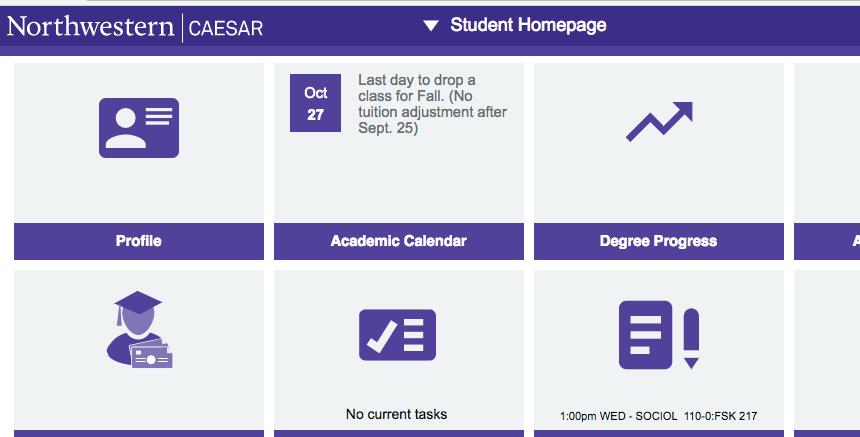This screenshot has width=860, height=437.
Task: Open the Academic Calendar tile label
Action: [x=398, y=241]
